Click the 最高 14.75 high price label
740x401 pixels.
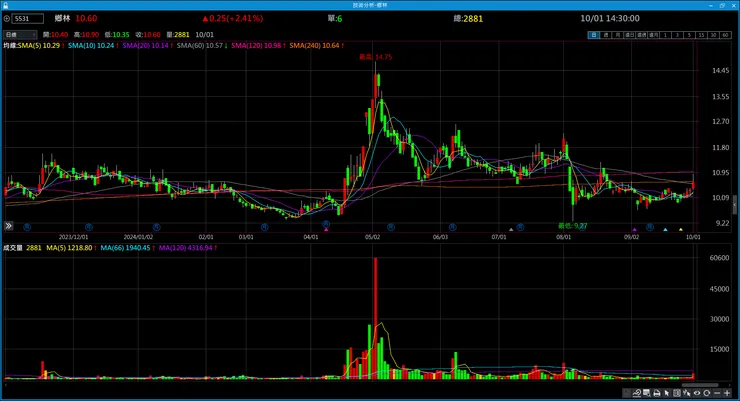coord(376,57)
